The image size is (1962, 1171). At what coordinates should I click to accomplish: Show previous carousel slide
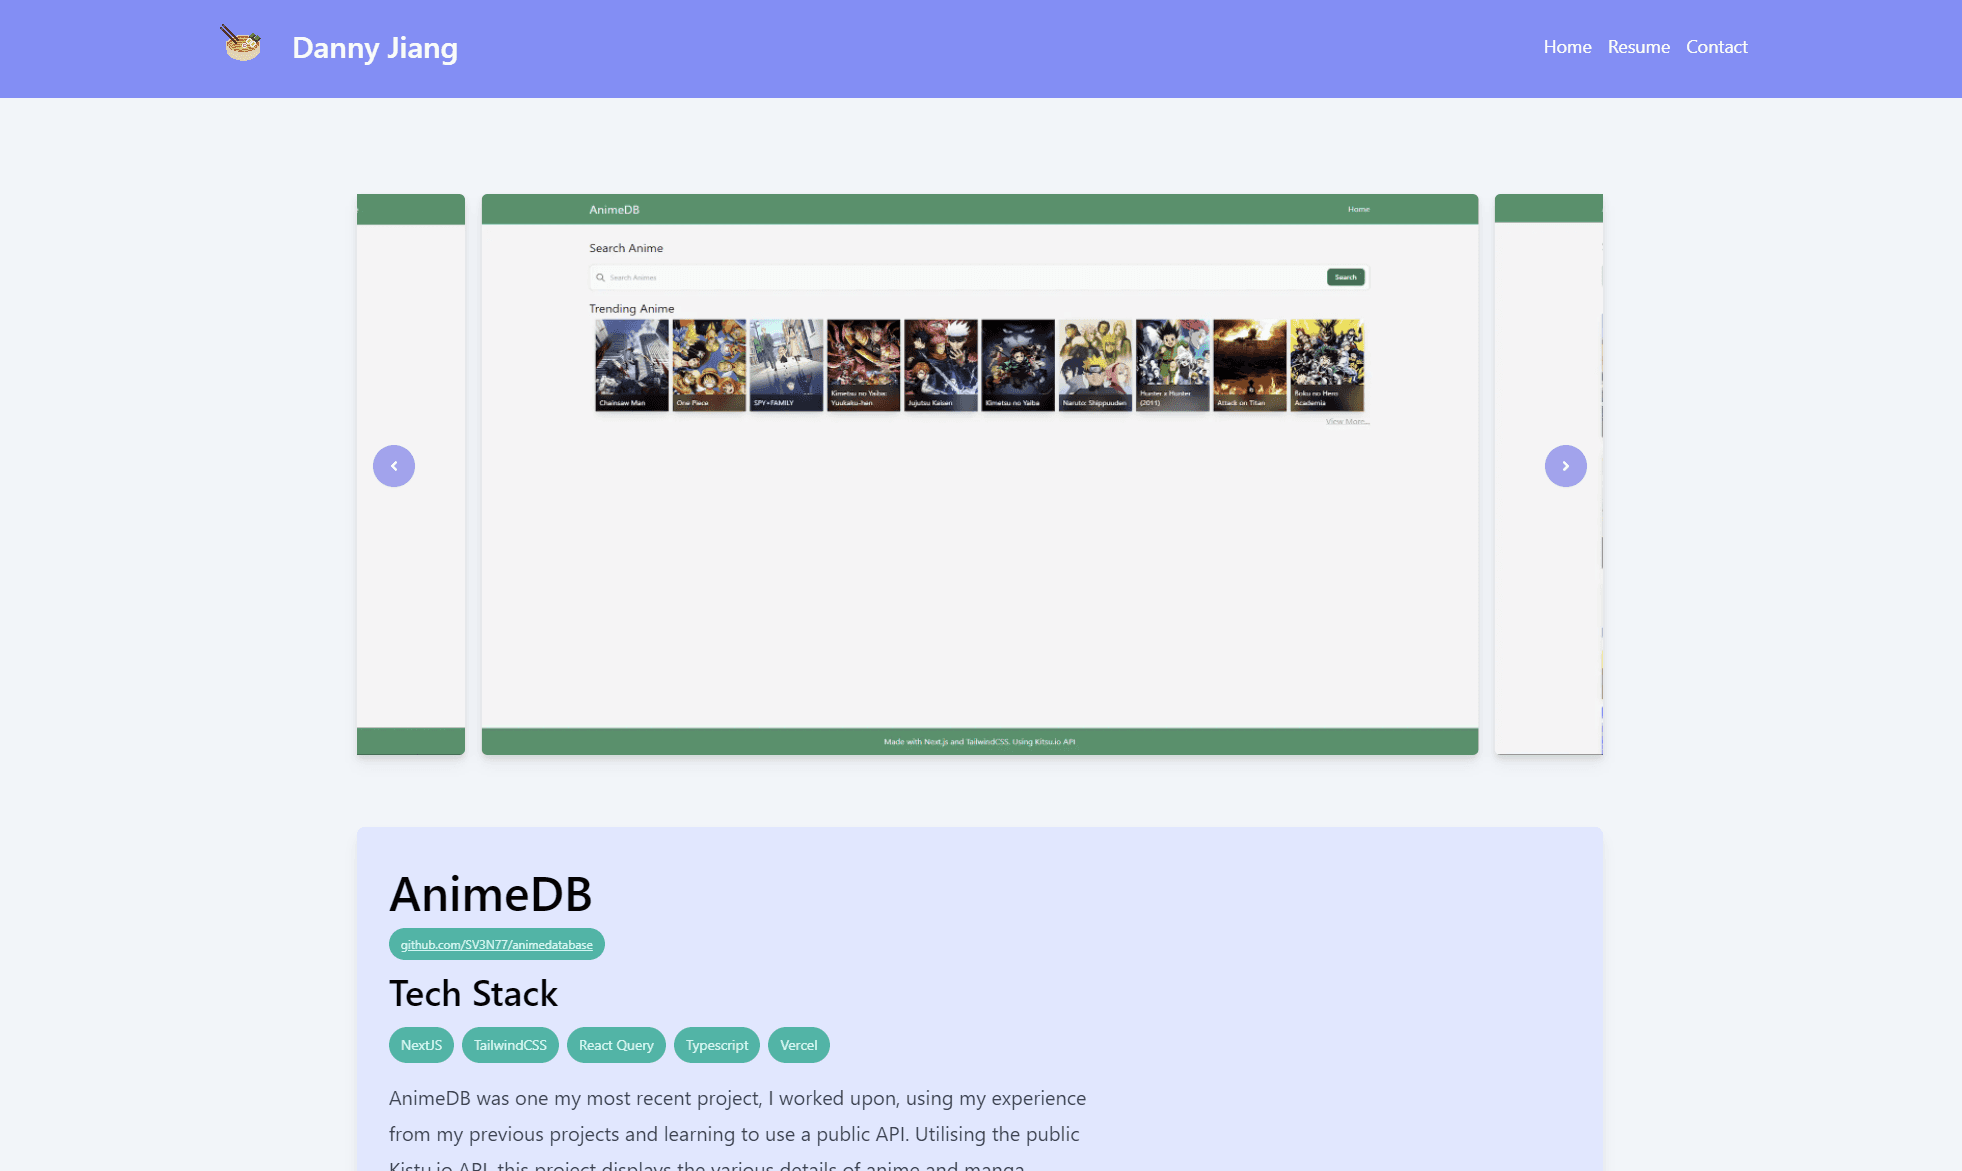(394, 466)
